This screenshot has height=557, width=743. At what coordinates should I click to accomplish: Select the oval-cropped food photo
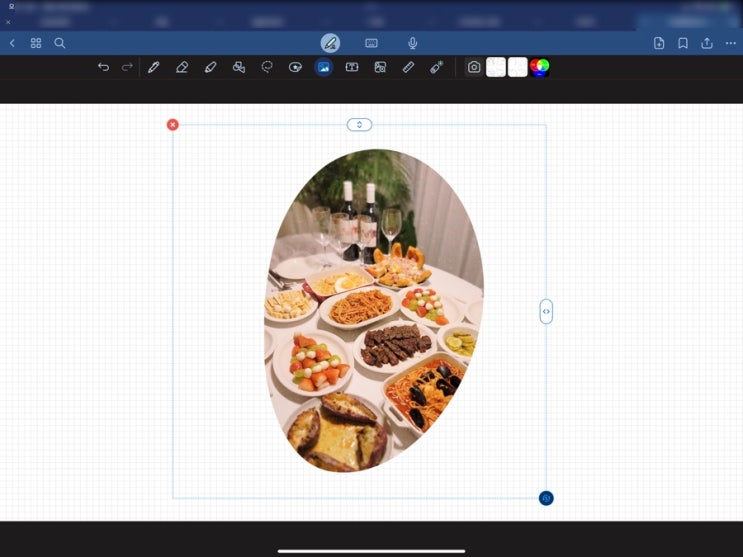[374, 310]
